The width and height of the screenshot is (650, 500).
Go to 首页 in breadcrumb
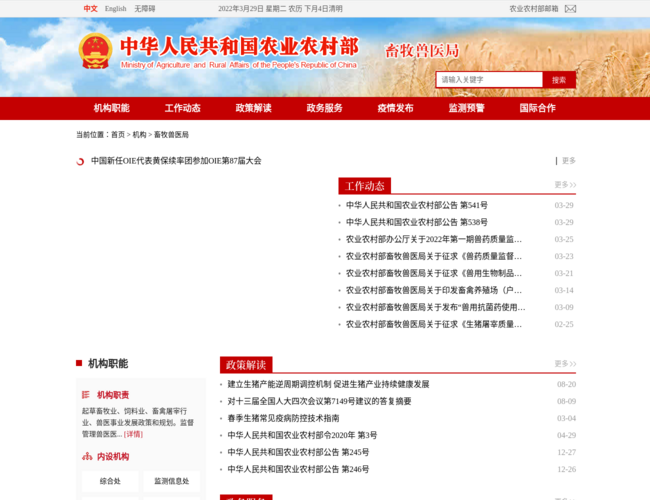(118, 135)
